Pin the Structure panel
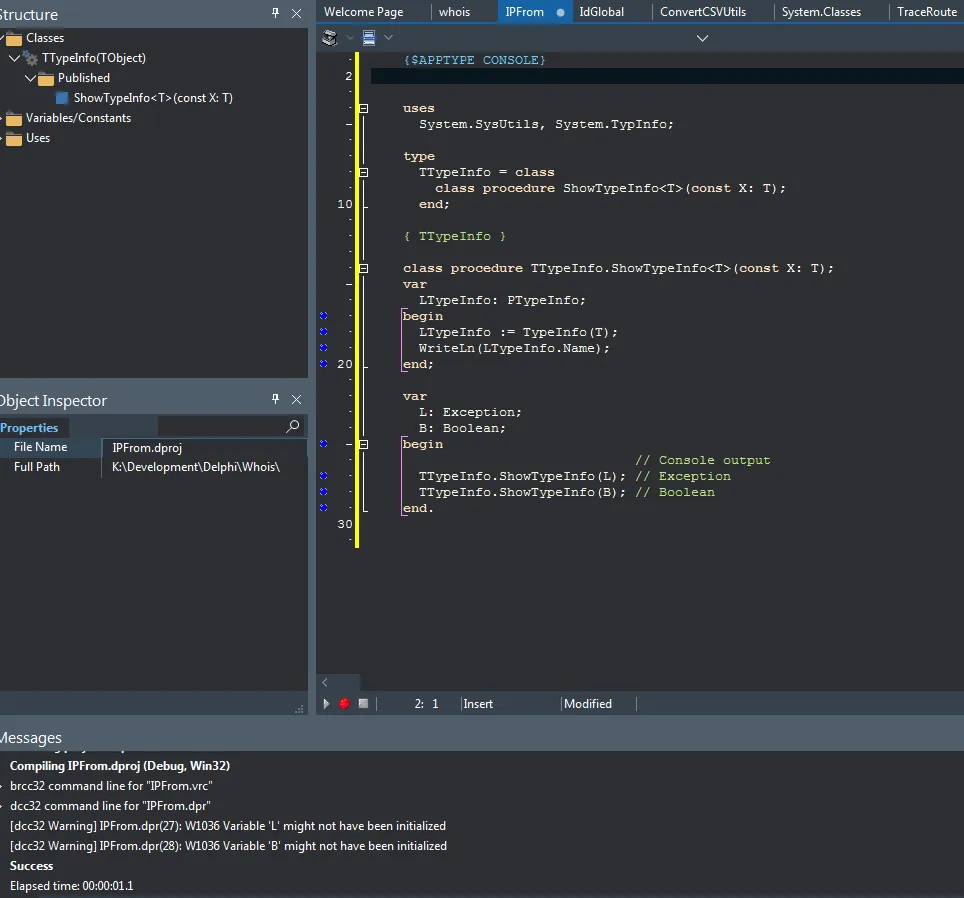This screenshot has width=964, height=898. [x=276, y=13]
